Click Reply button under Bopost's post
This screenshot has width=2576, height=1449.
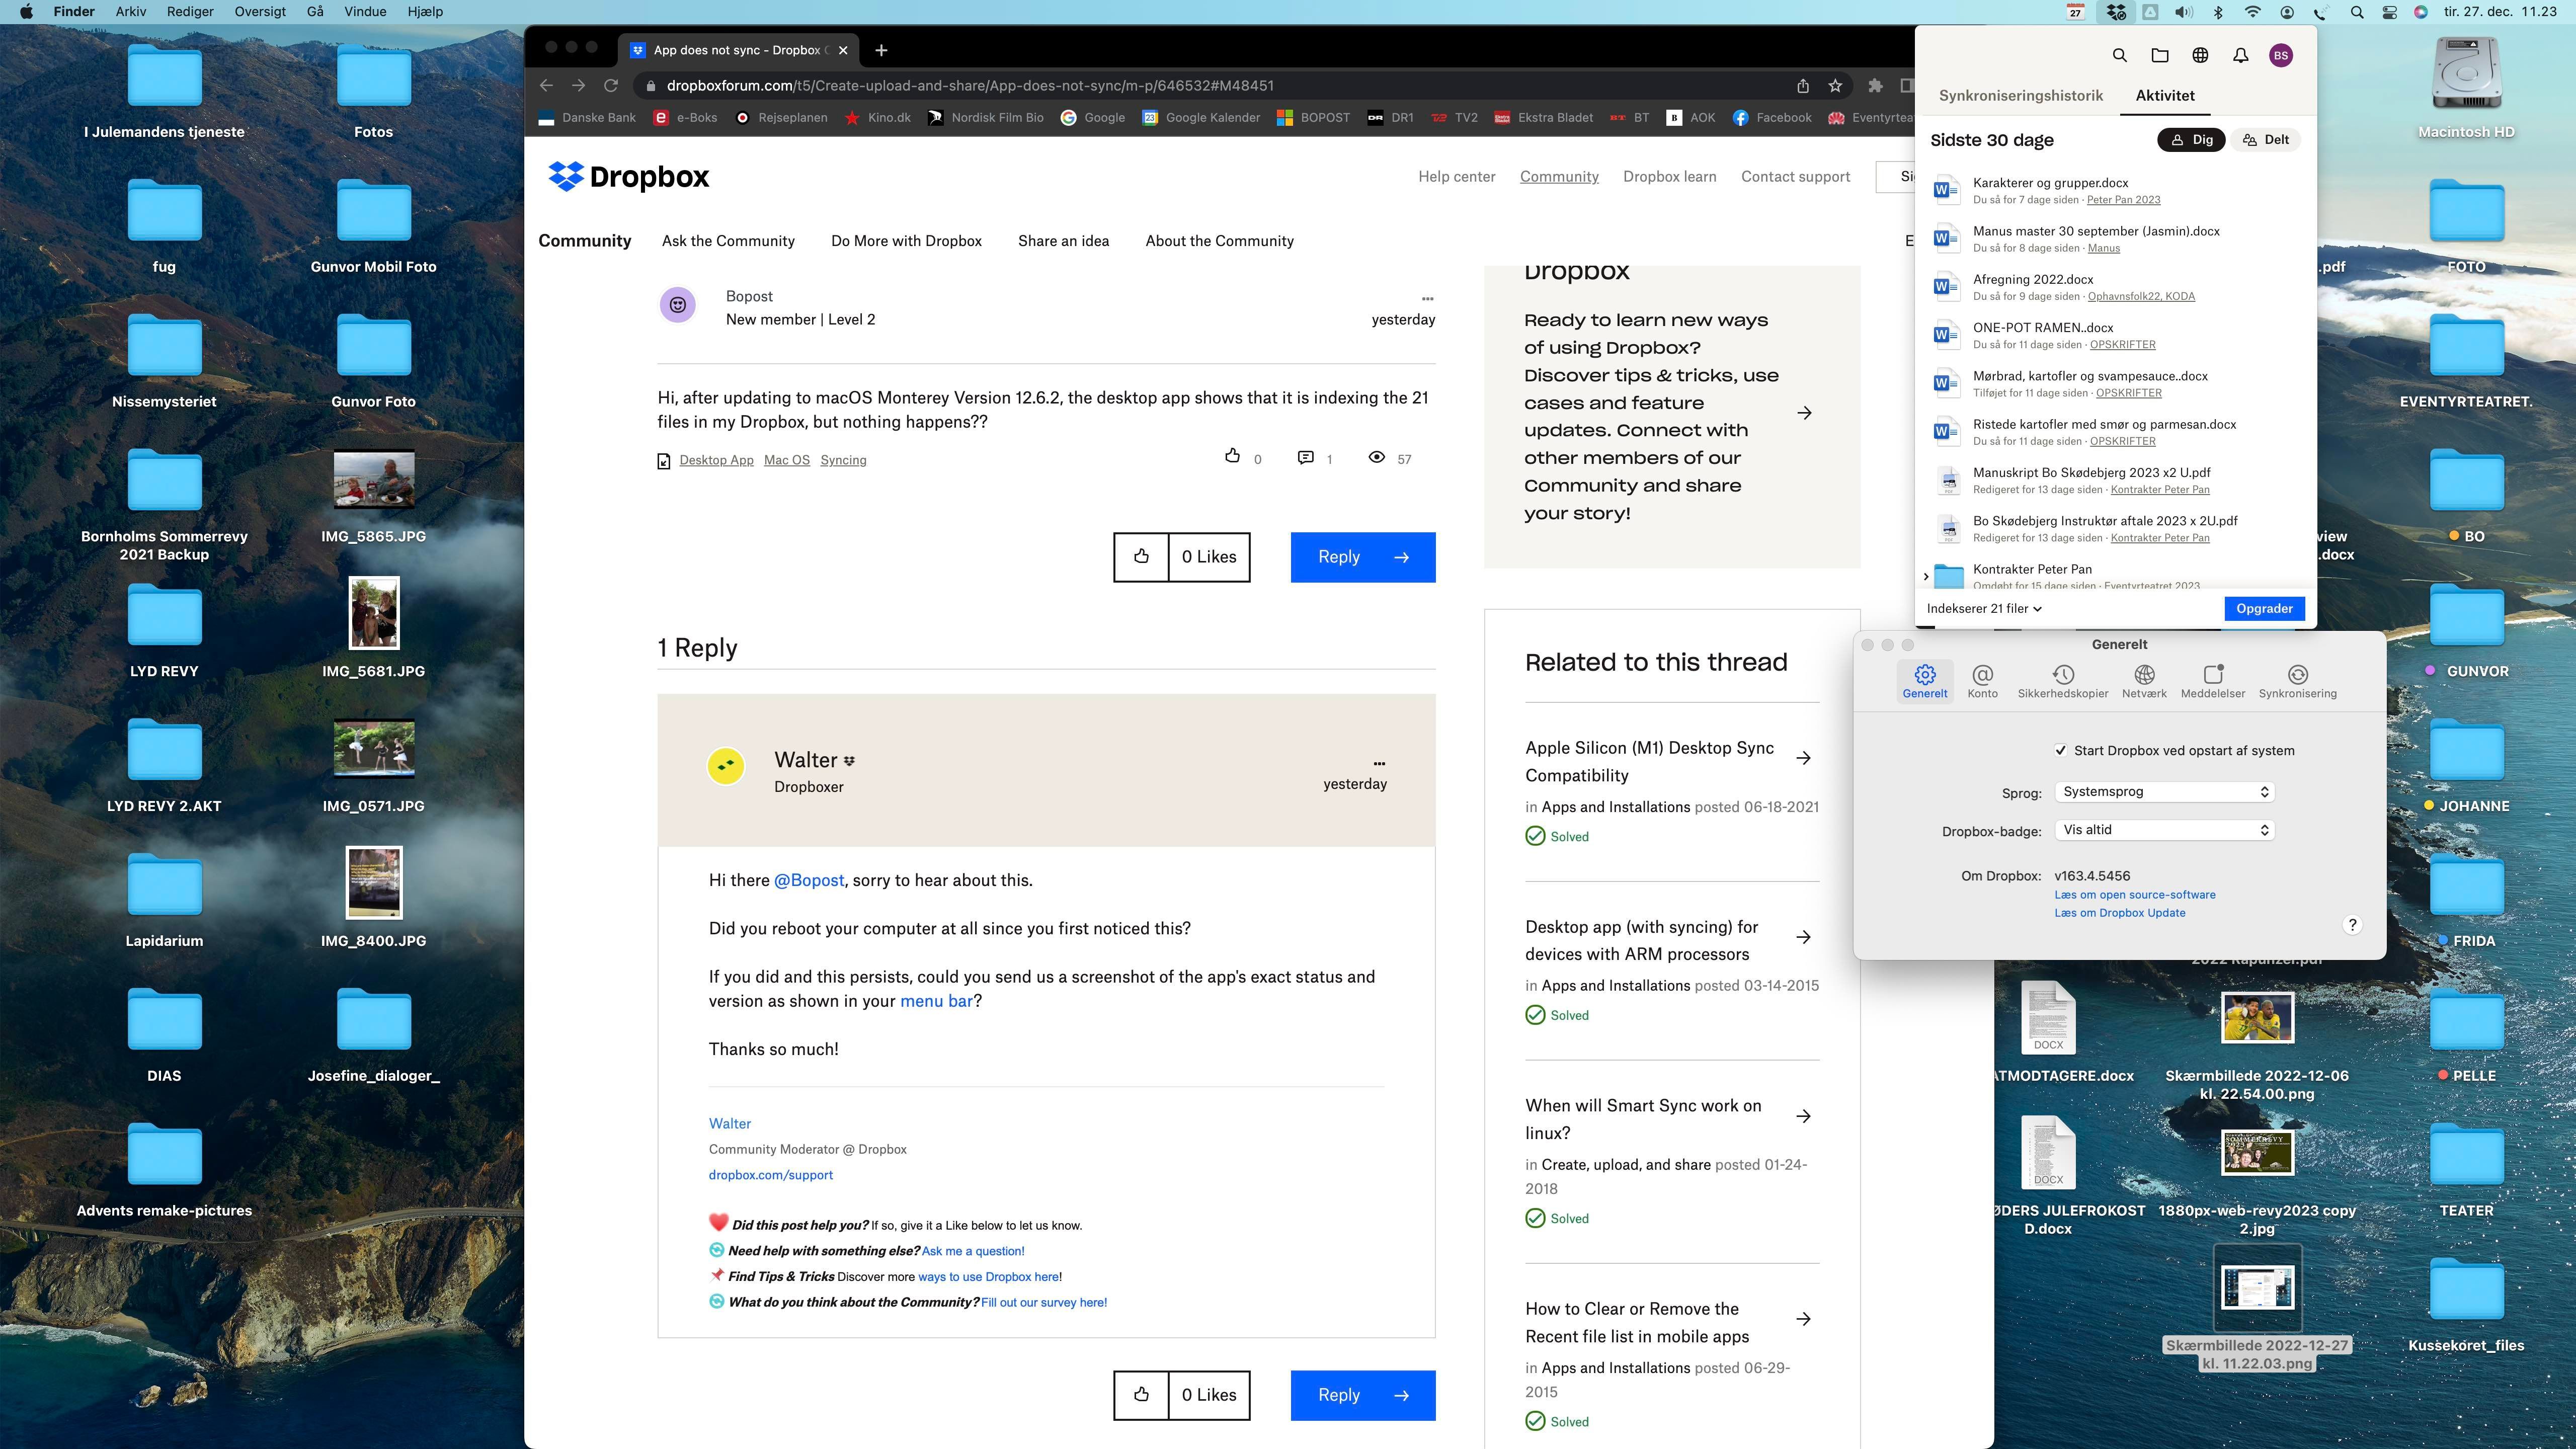pyautogui.click(x=1363, y=557)
